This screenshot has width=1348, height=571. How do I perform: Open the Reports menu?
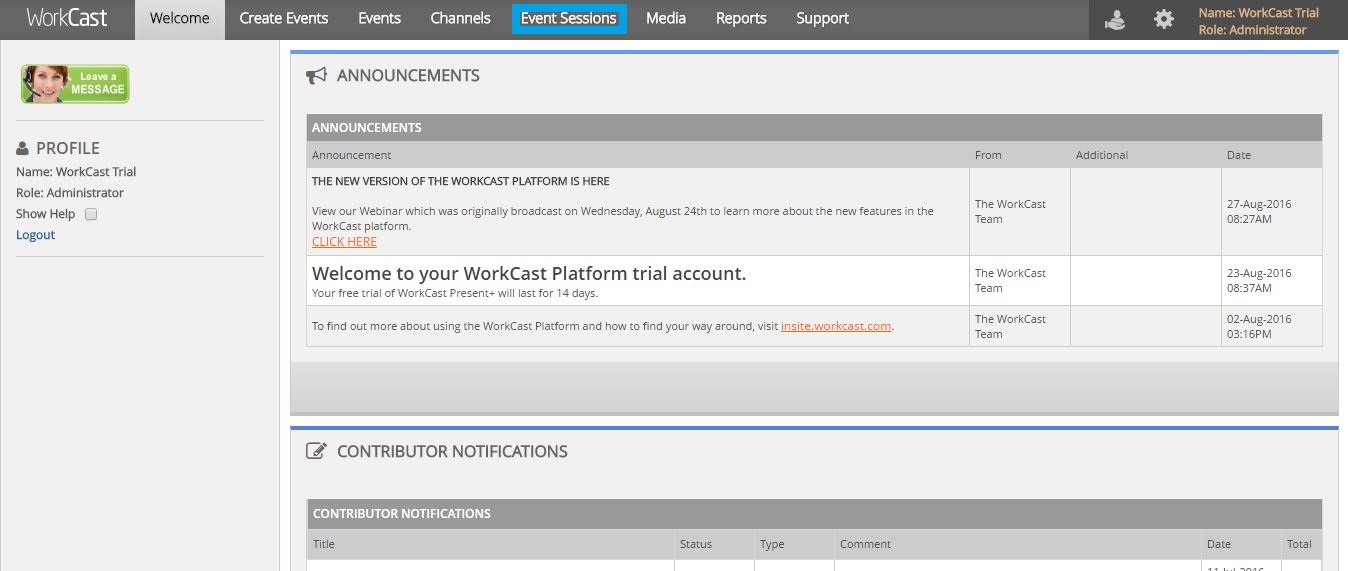pos(741,19)
